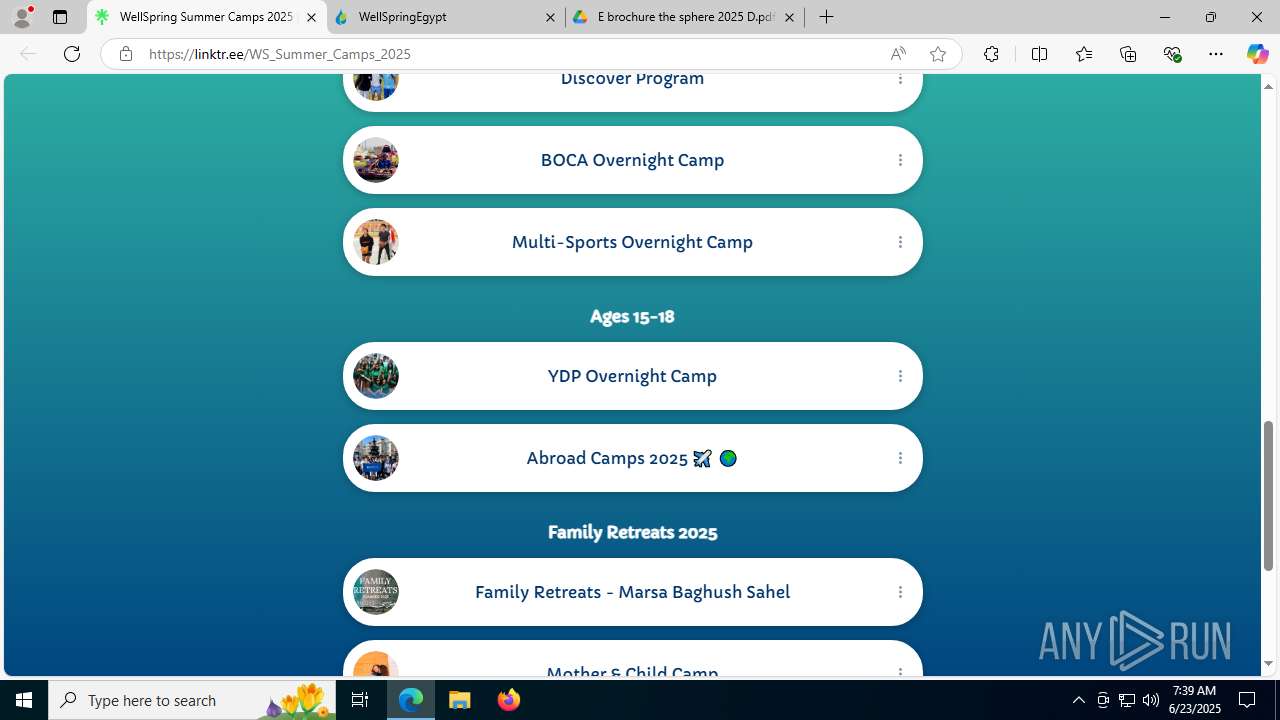Viewport: 1280px width, 720px height.
Task: Close the E brochure PDF tab
Action: pyautogui.click(x=789, y=17)
